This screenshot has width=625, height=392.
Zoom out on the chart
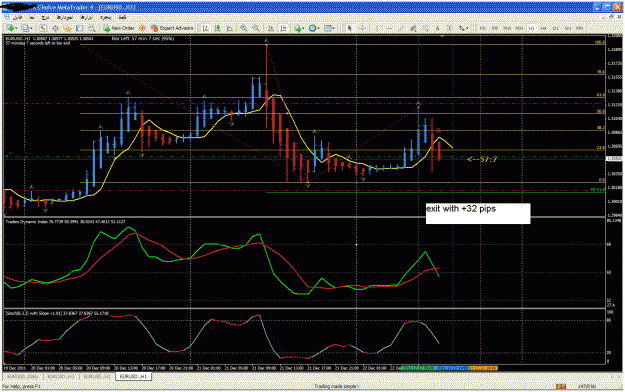click(256, 28)
